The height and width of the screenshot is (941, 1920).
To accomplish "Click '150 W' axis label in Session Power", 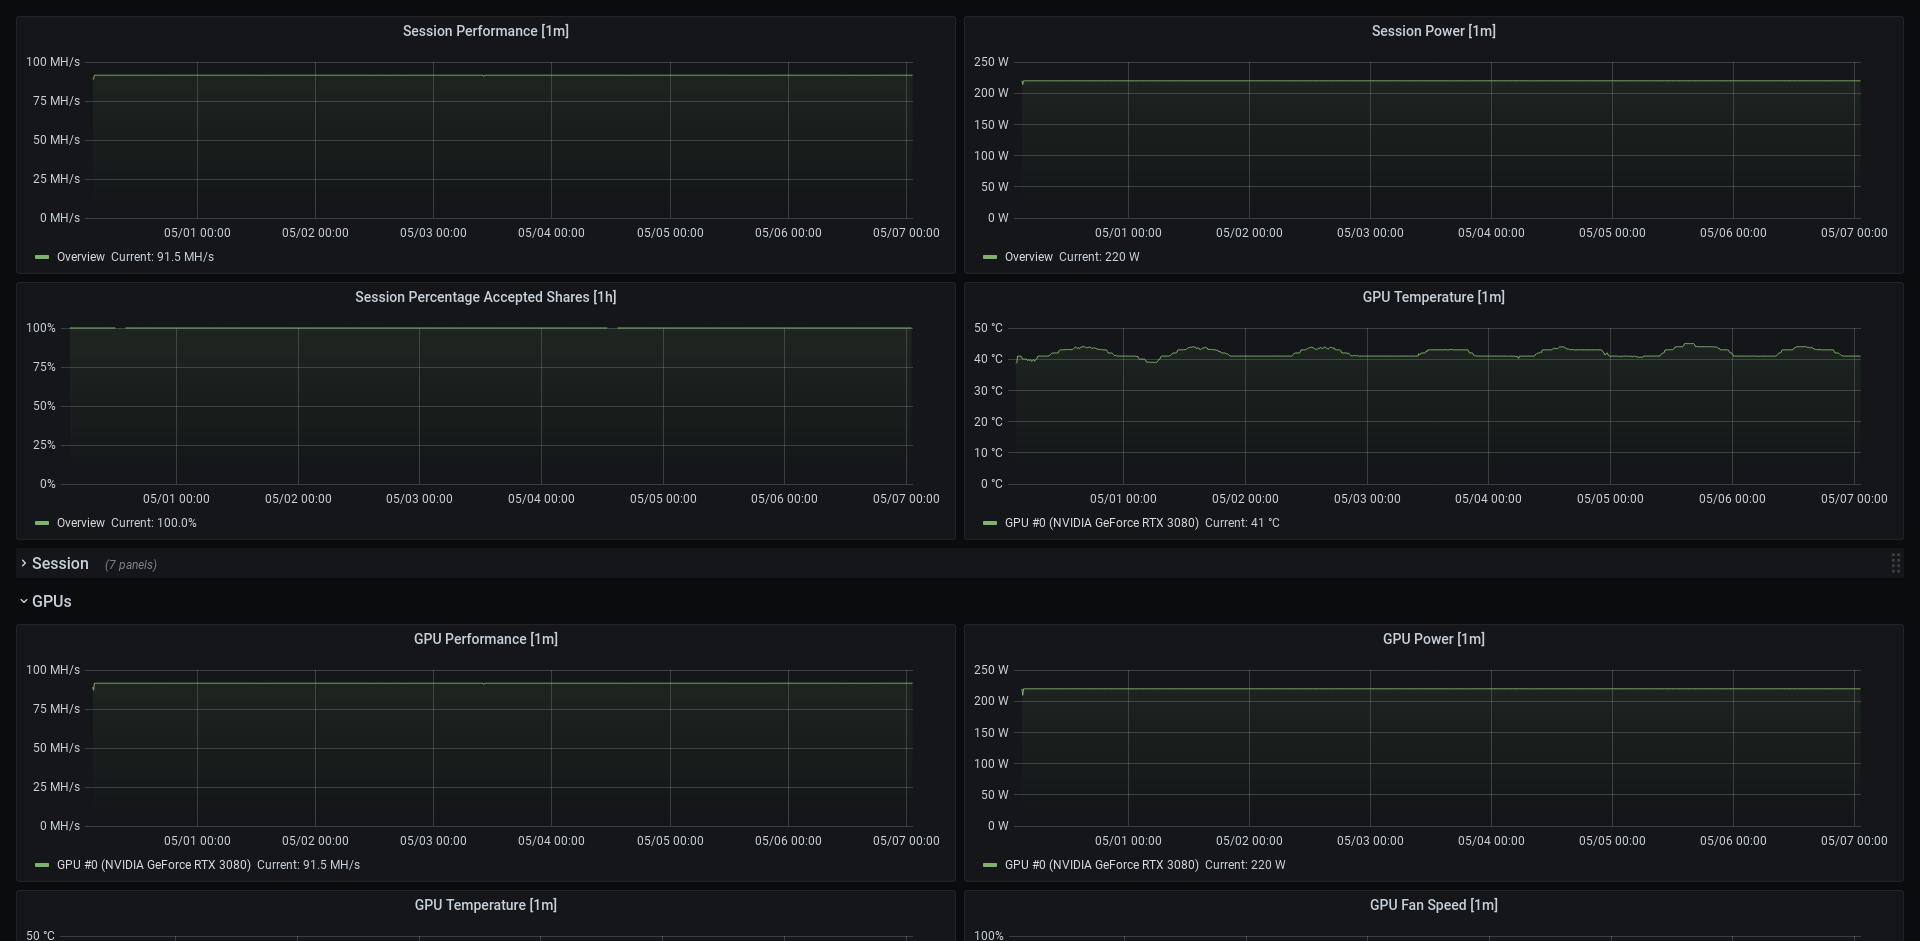I will [991, 125].
